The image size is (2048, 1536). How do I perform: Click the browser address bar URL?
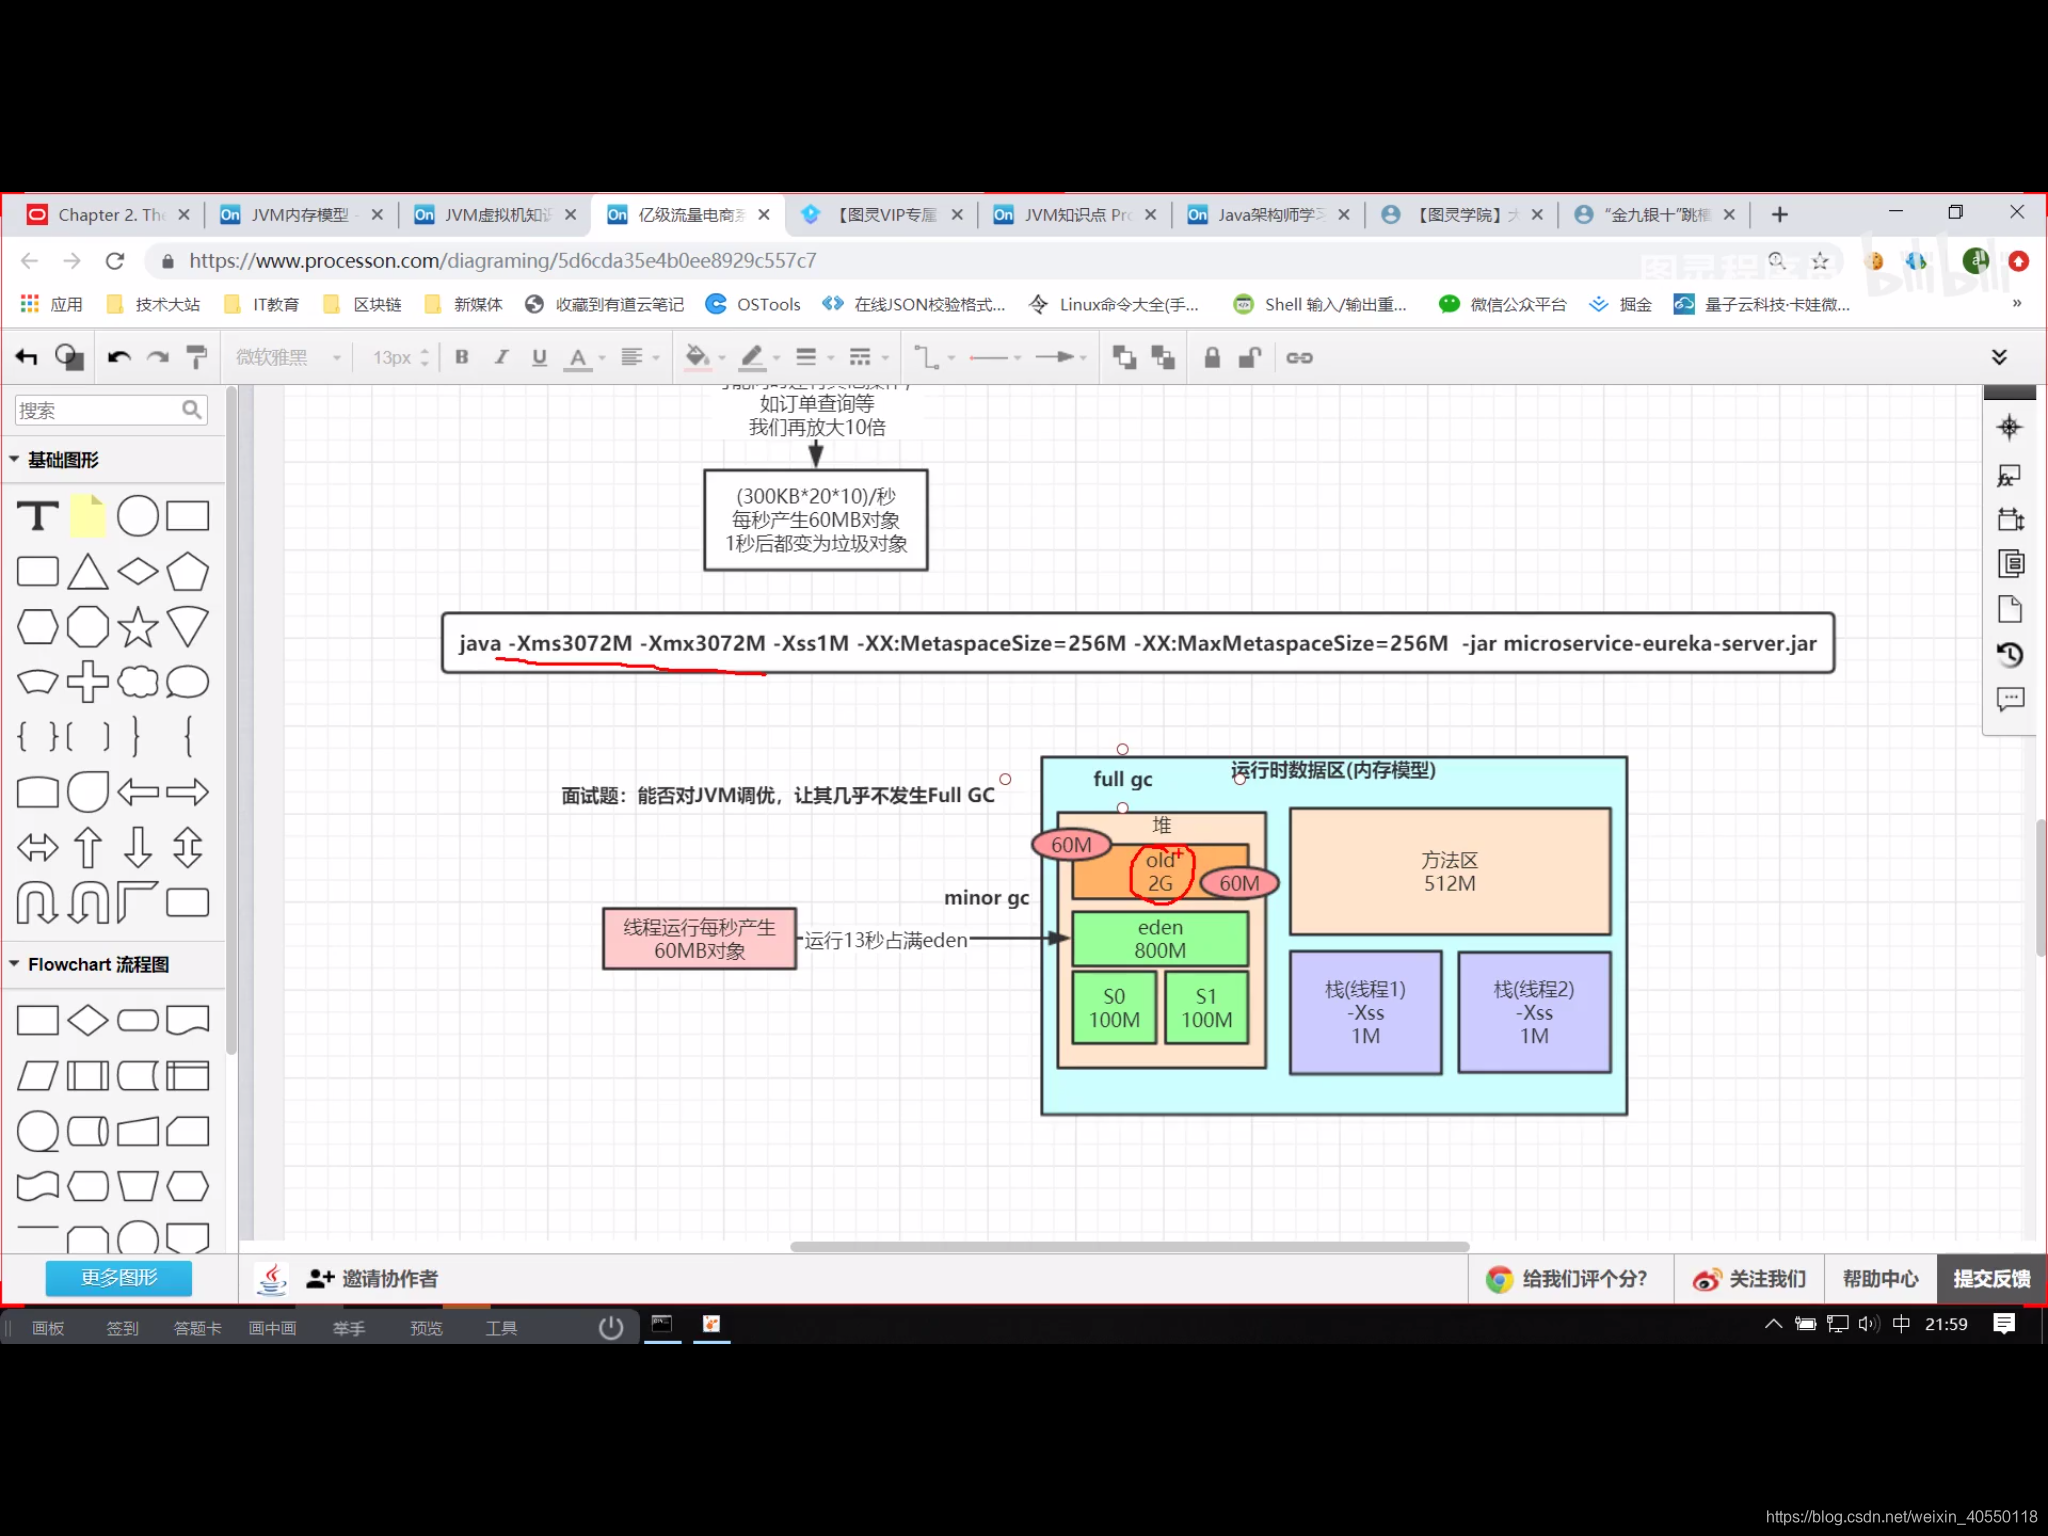coord(503,261)
